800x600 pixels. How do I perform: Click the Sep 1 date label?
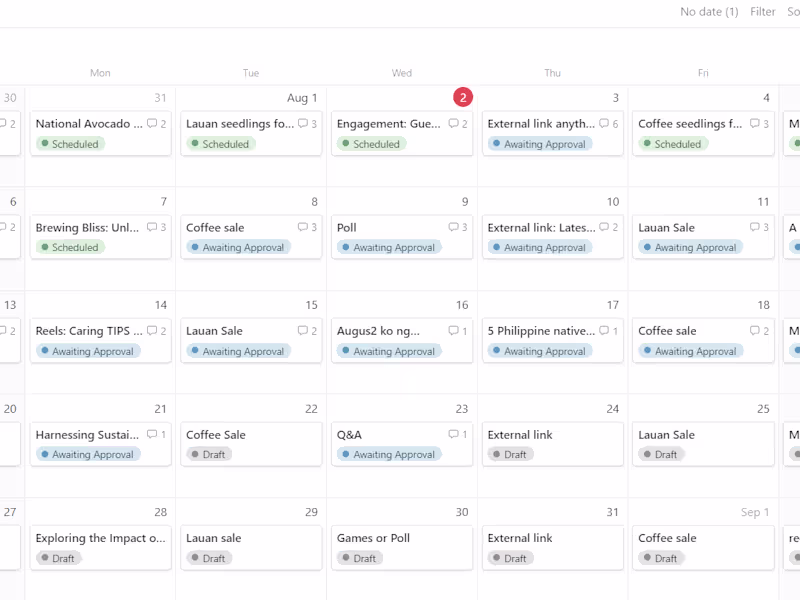(x=755, y=512)
